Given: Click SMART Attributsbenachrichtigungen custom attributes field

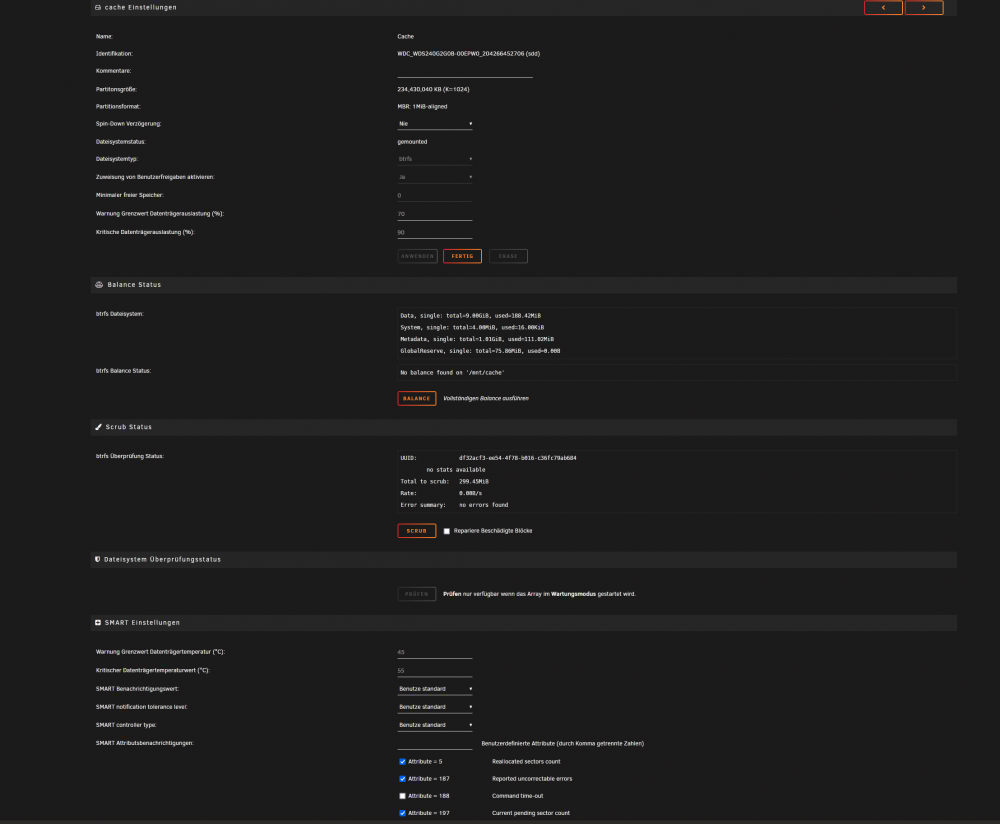Looking at the screenshot, I should [x=435, y=743].
